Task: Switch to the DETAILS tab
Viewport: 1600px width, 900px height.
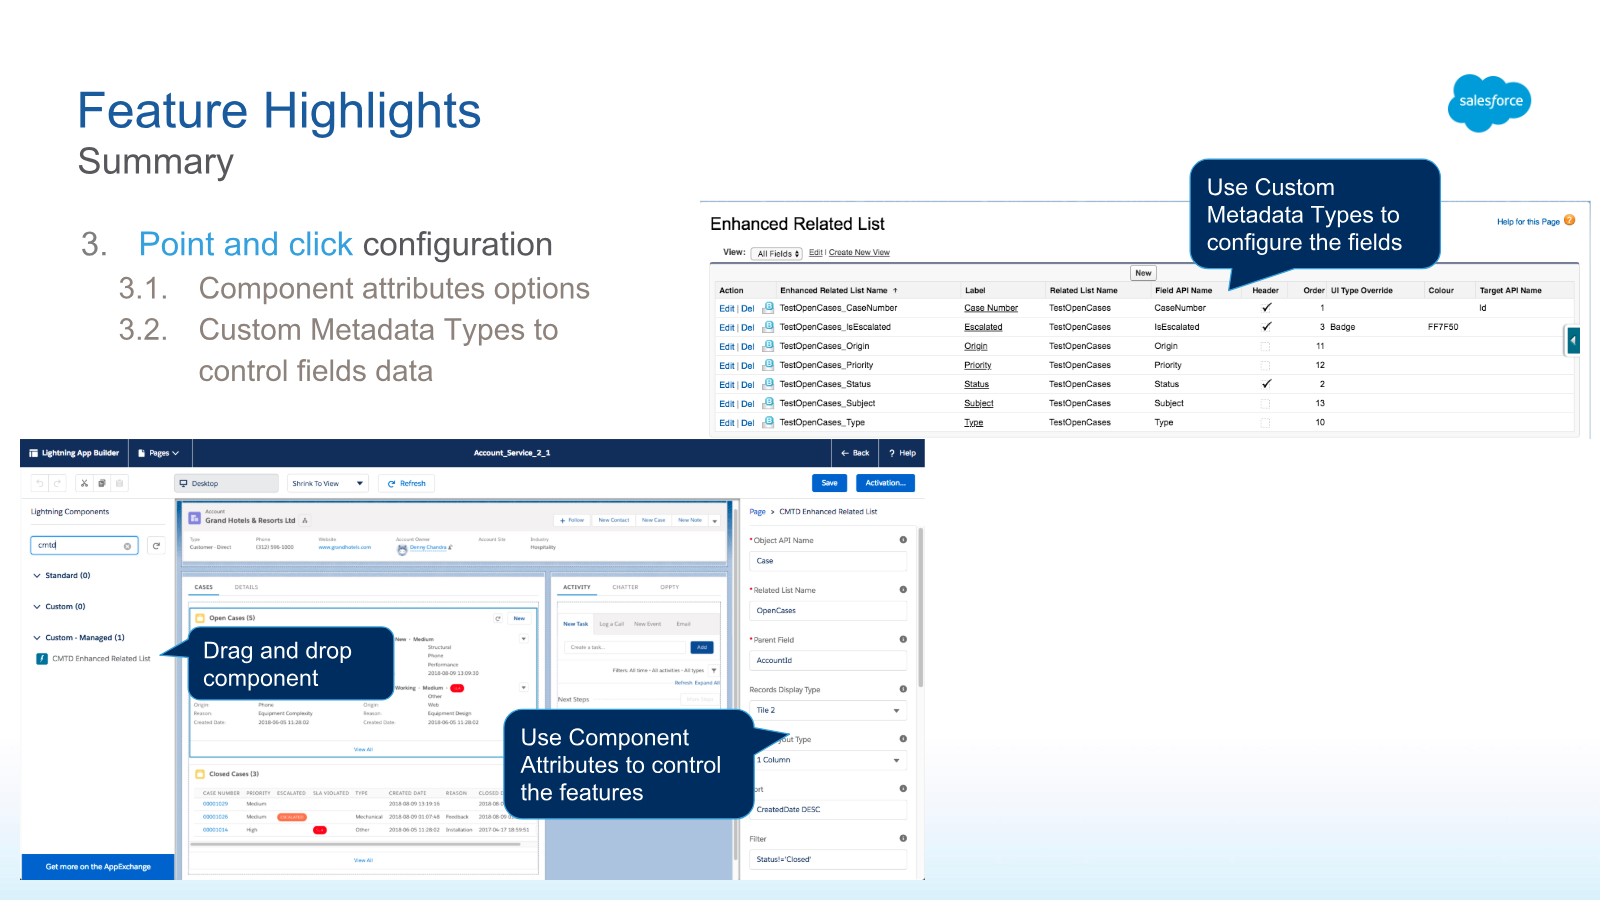Action: (x=246, y=587)
